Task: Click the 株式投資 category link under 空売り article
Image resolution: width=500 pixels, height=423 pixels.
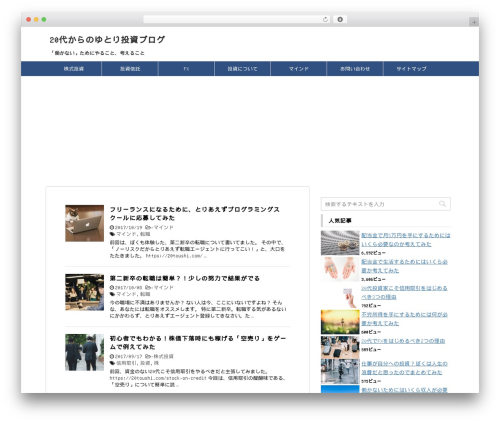Action: click(x=163, y=356)
